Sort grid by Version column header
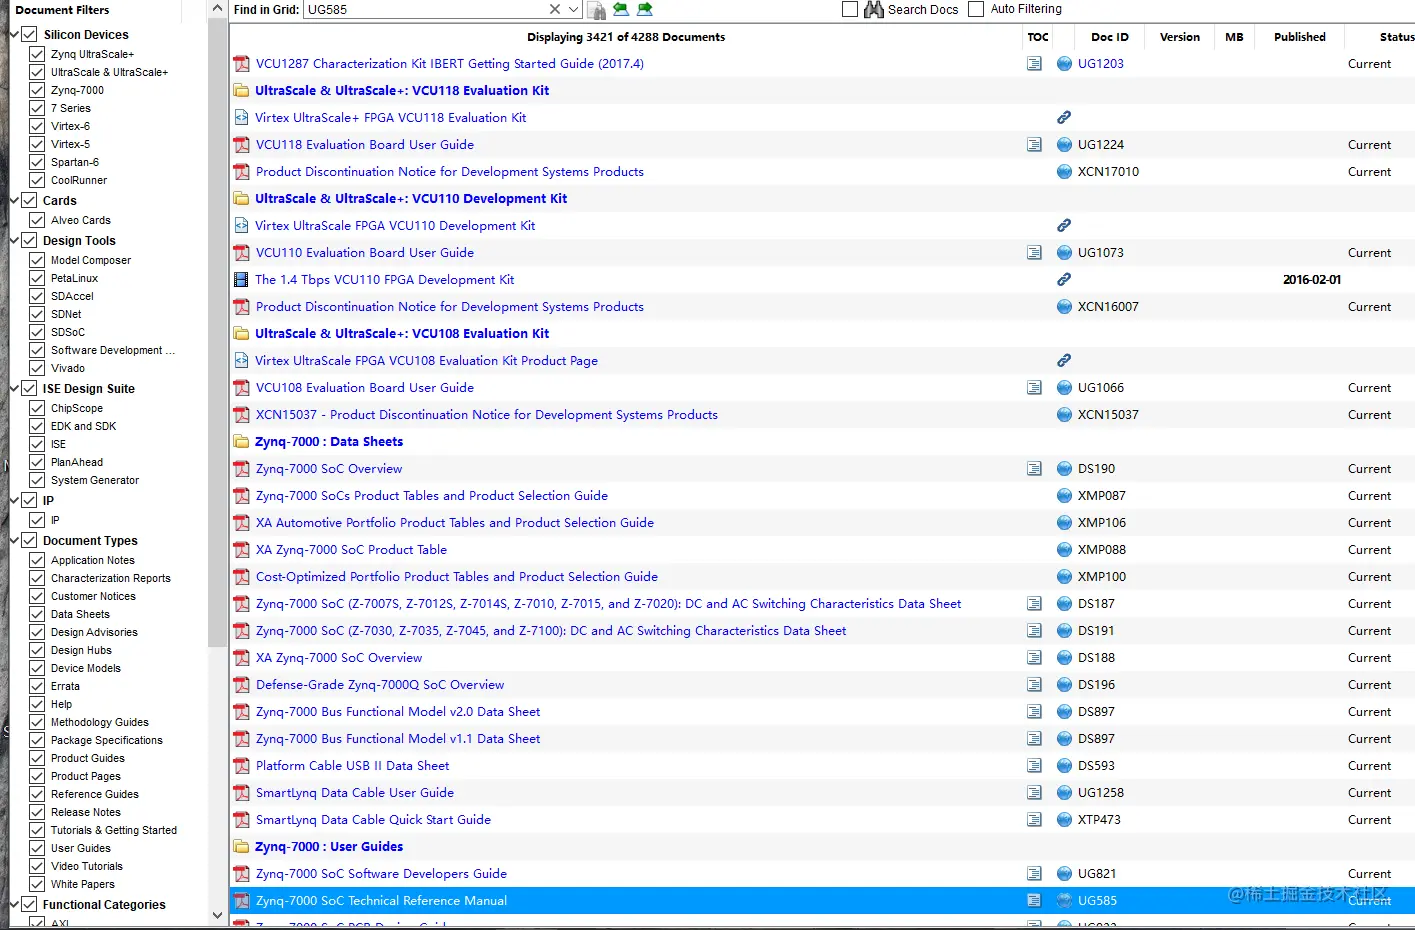The width and height of the screenshot is (1415, 930). (1180, 37)
